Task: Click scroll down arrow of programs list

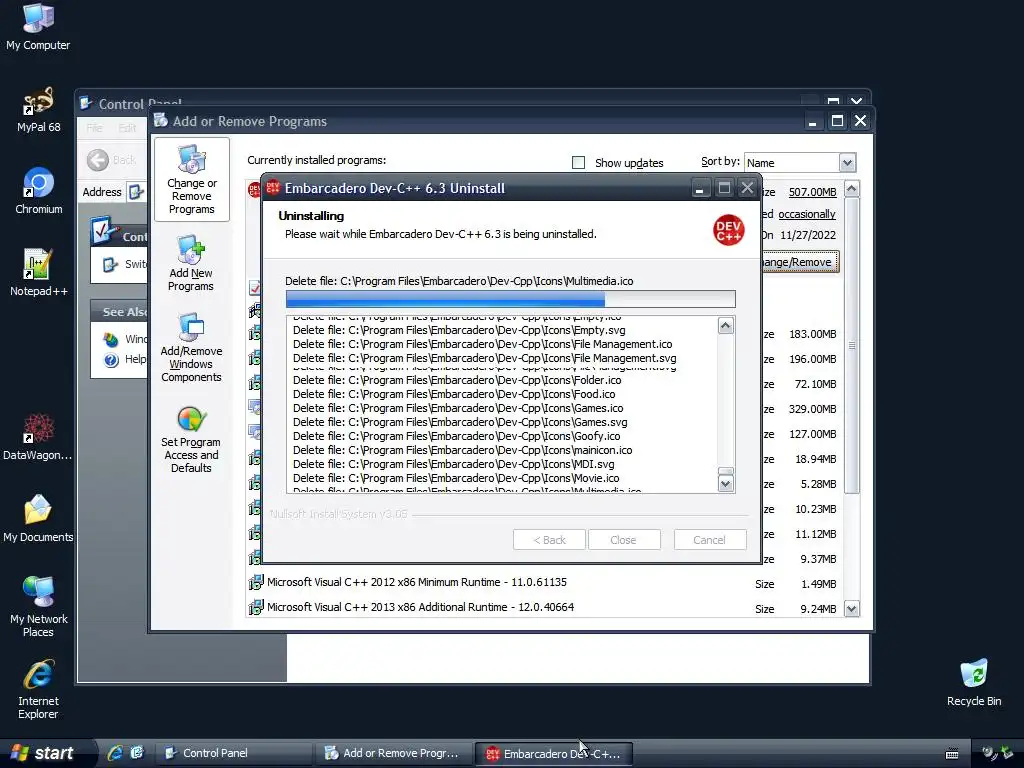Action: pos(852,609)
